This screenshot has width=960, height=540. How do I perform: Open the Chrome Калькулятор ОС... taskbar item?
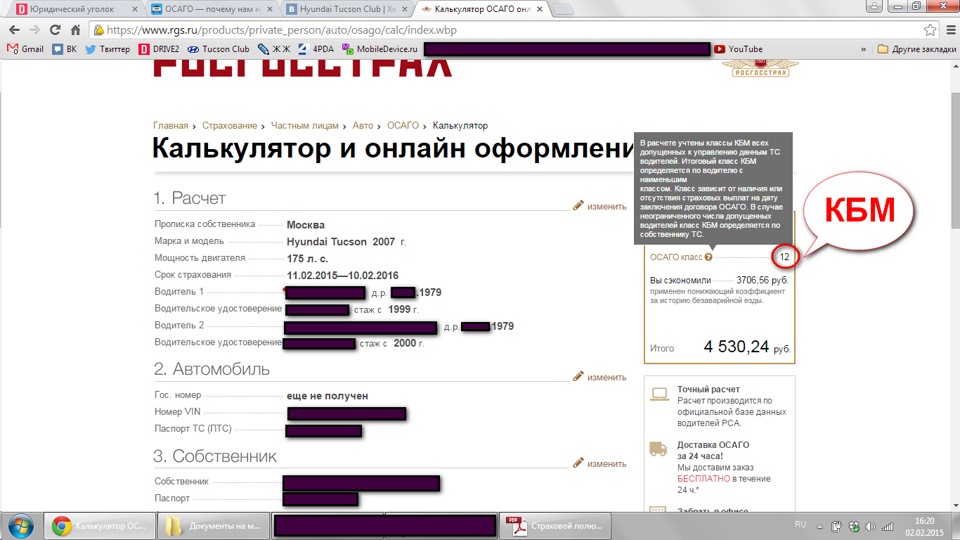tap(99, 526)
